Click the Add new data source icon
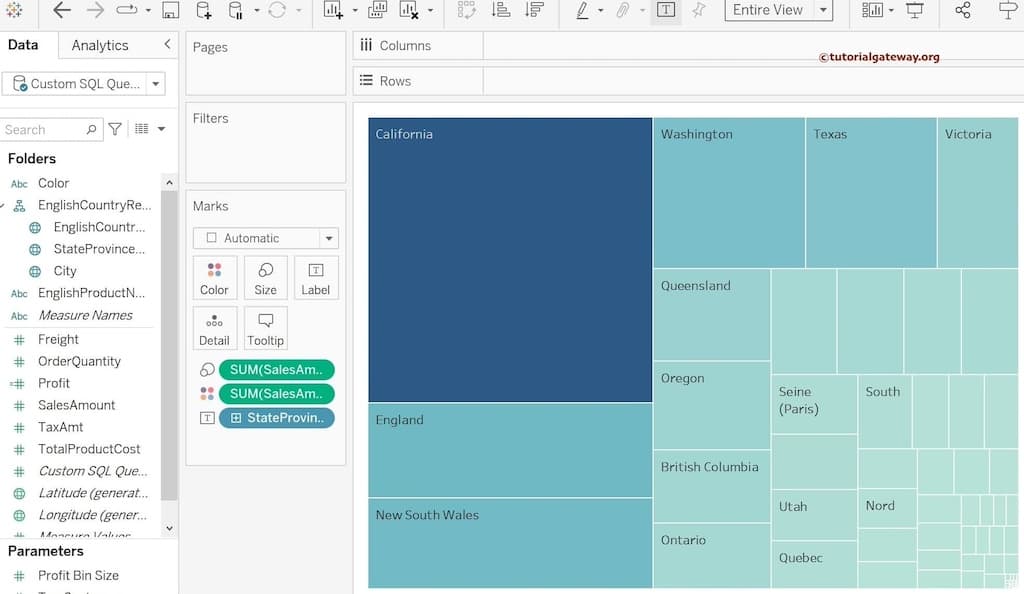Image resolution: width=1024 pixels, height=594 pixels. click(x=203, y=10)
